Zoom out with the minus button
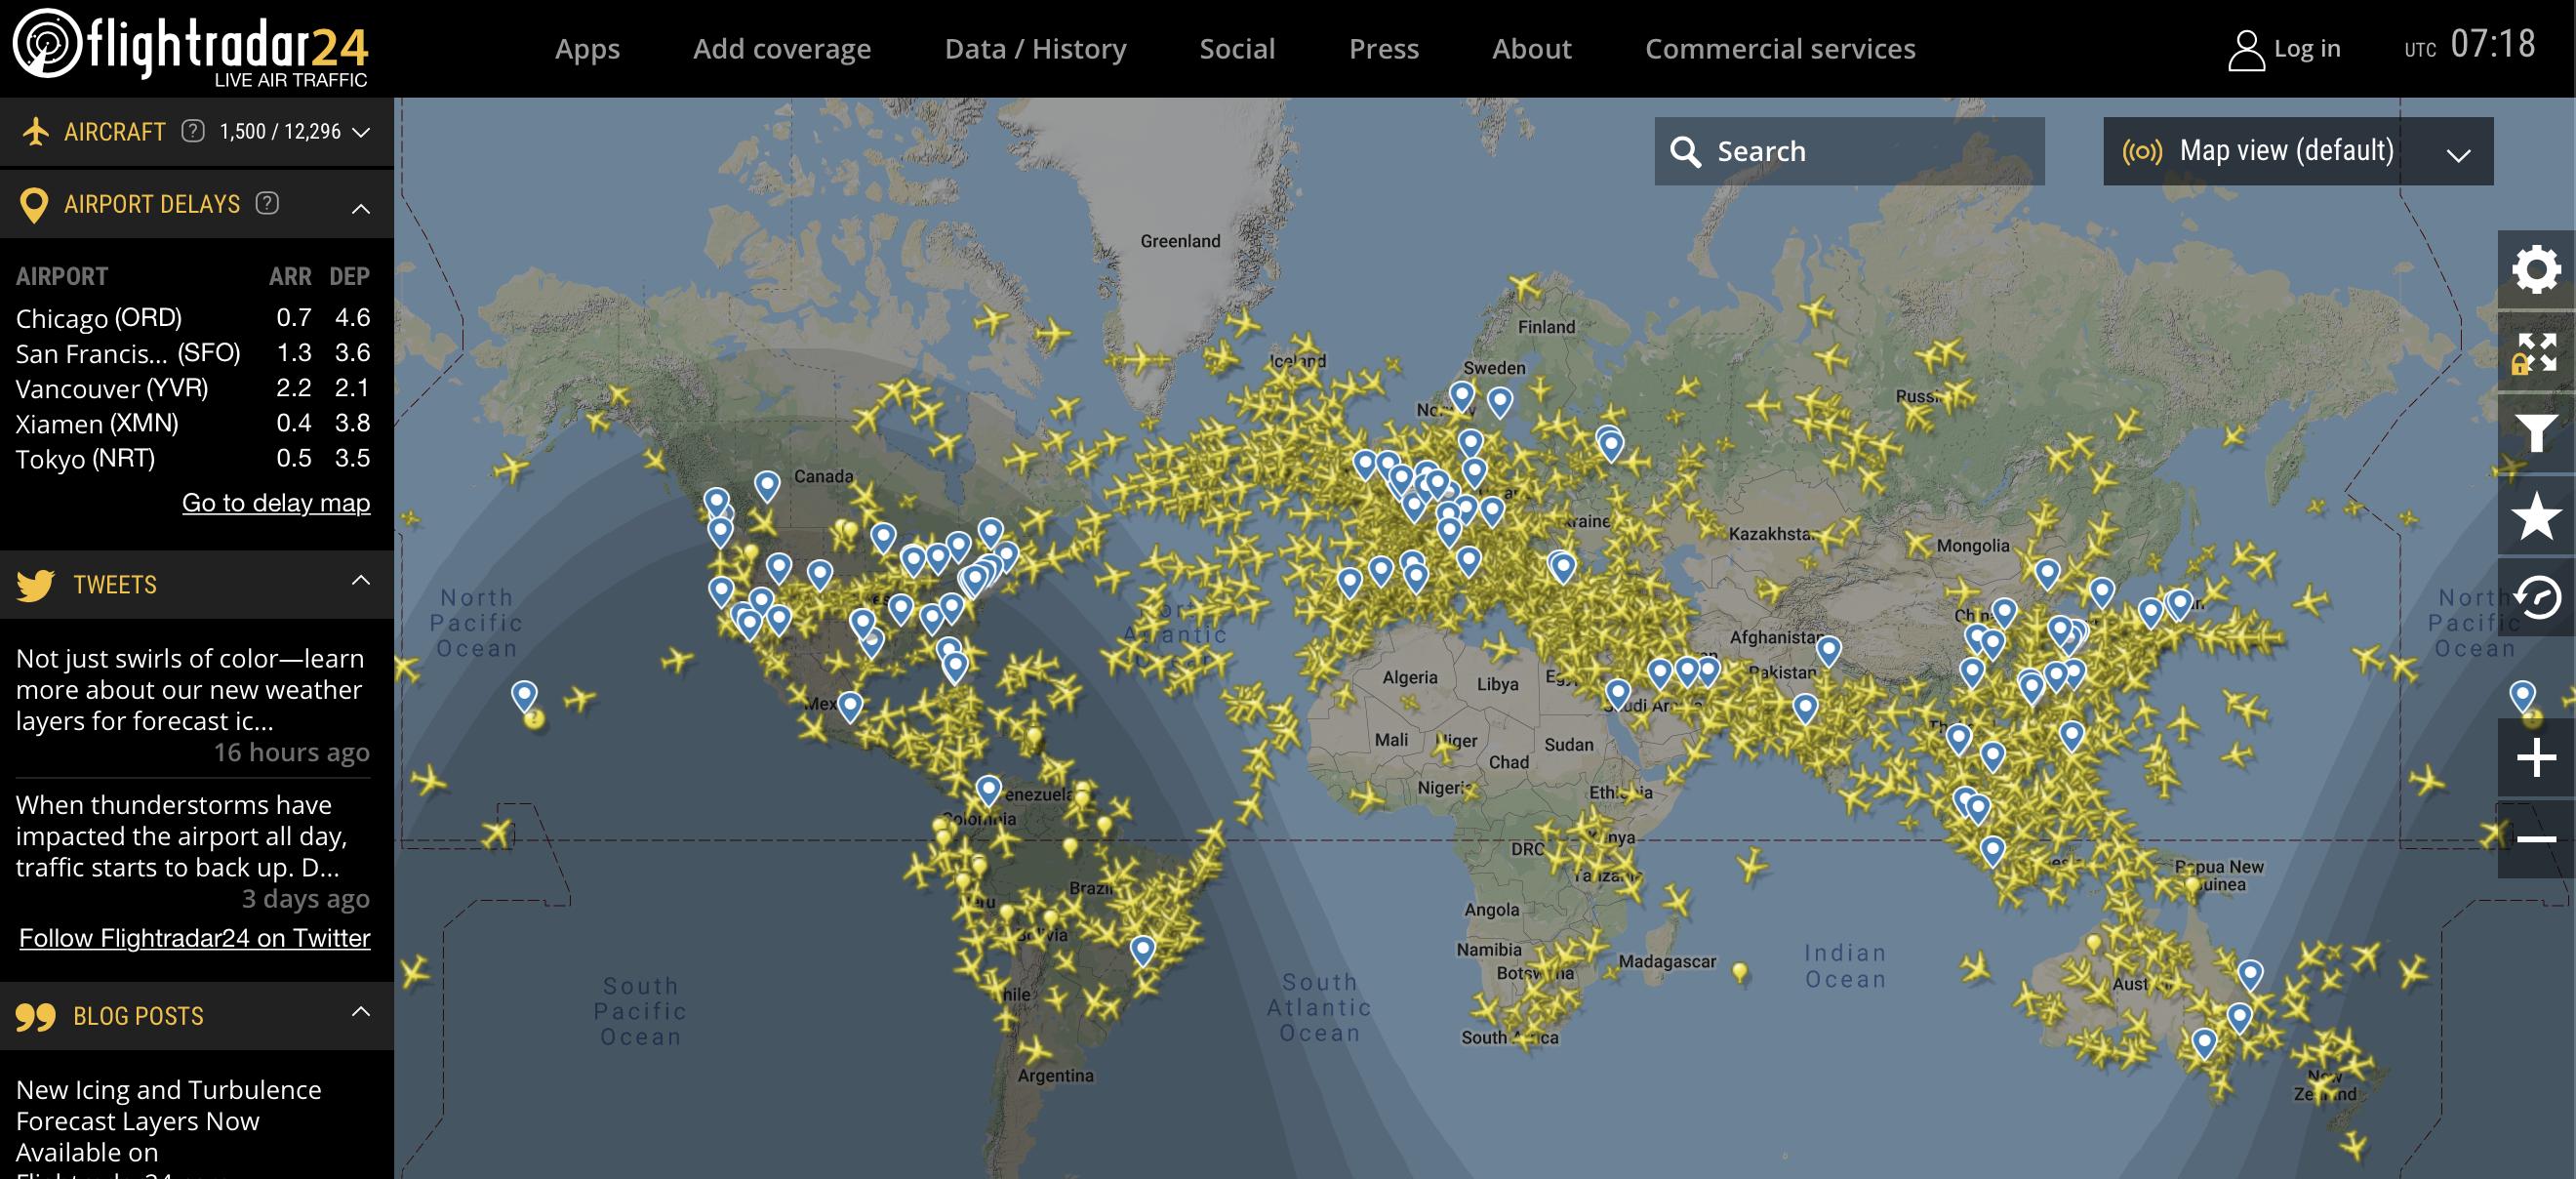Image resolution: width=2576 pixels, height=1179 pixels. click(x=2535, y=839)
